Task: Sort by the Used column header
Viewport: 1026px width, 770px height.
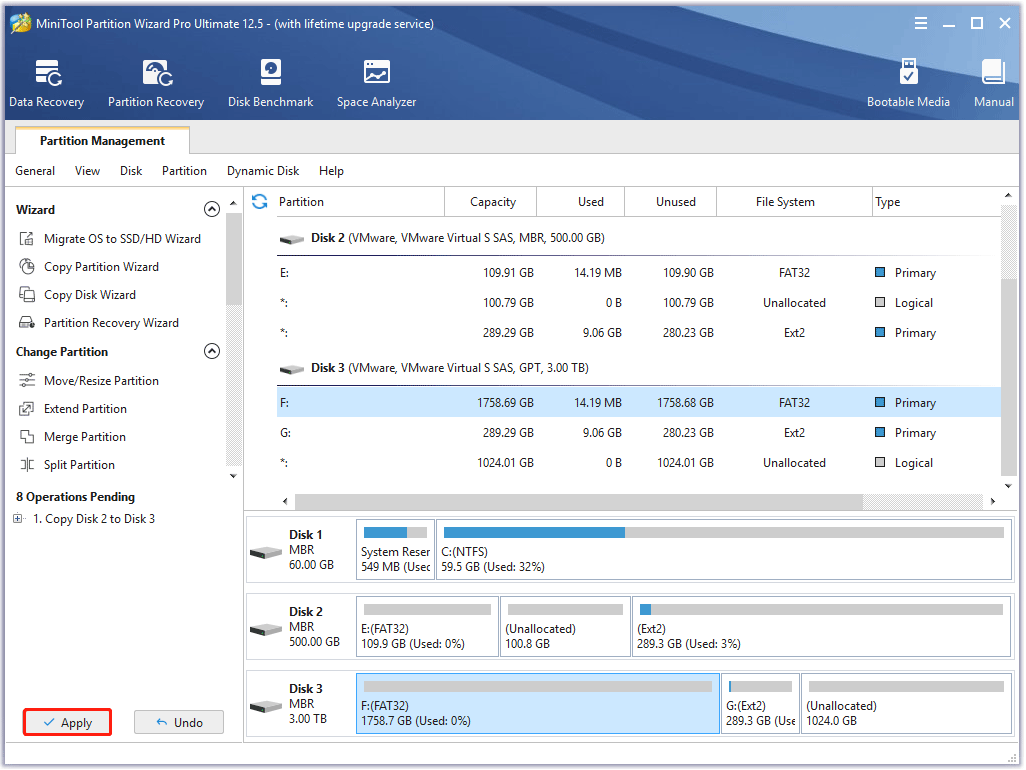Action: [x=581, y=201]
